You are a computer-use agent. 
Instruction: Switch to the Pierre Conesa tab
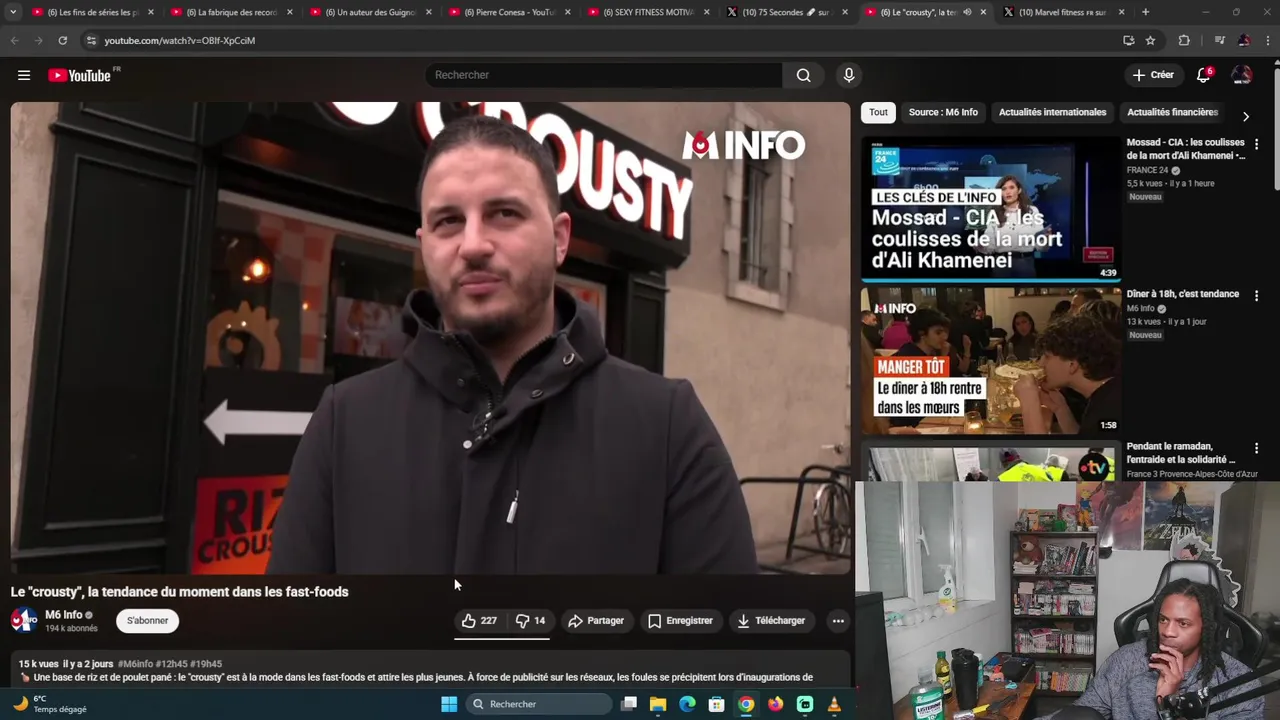click(508, 12)
